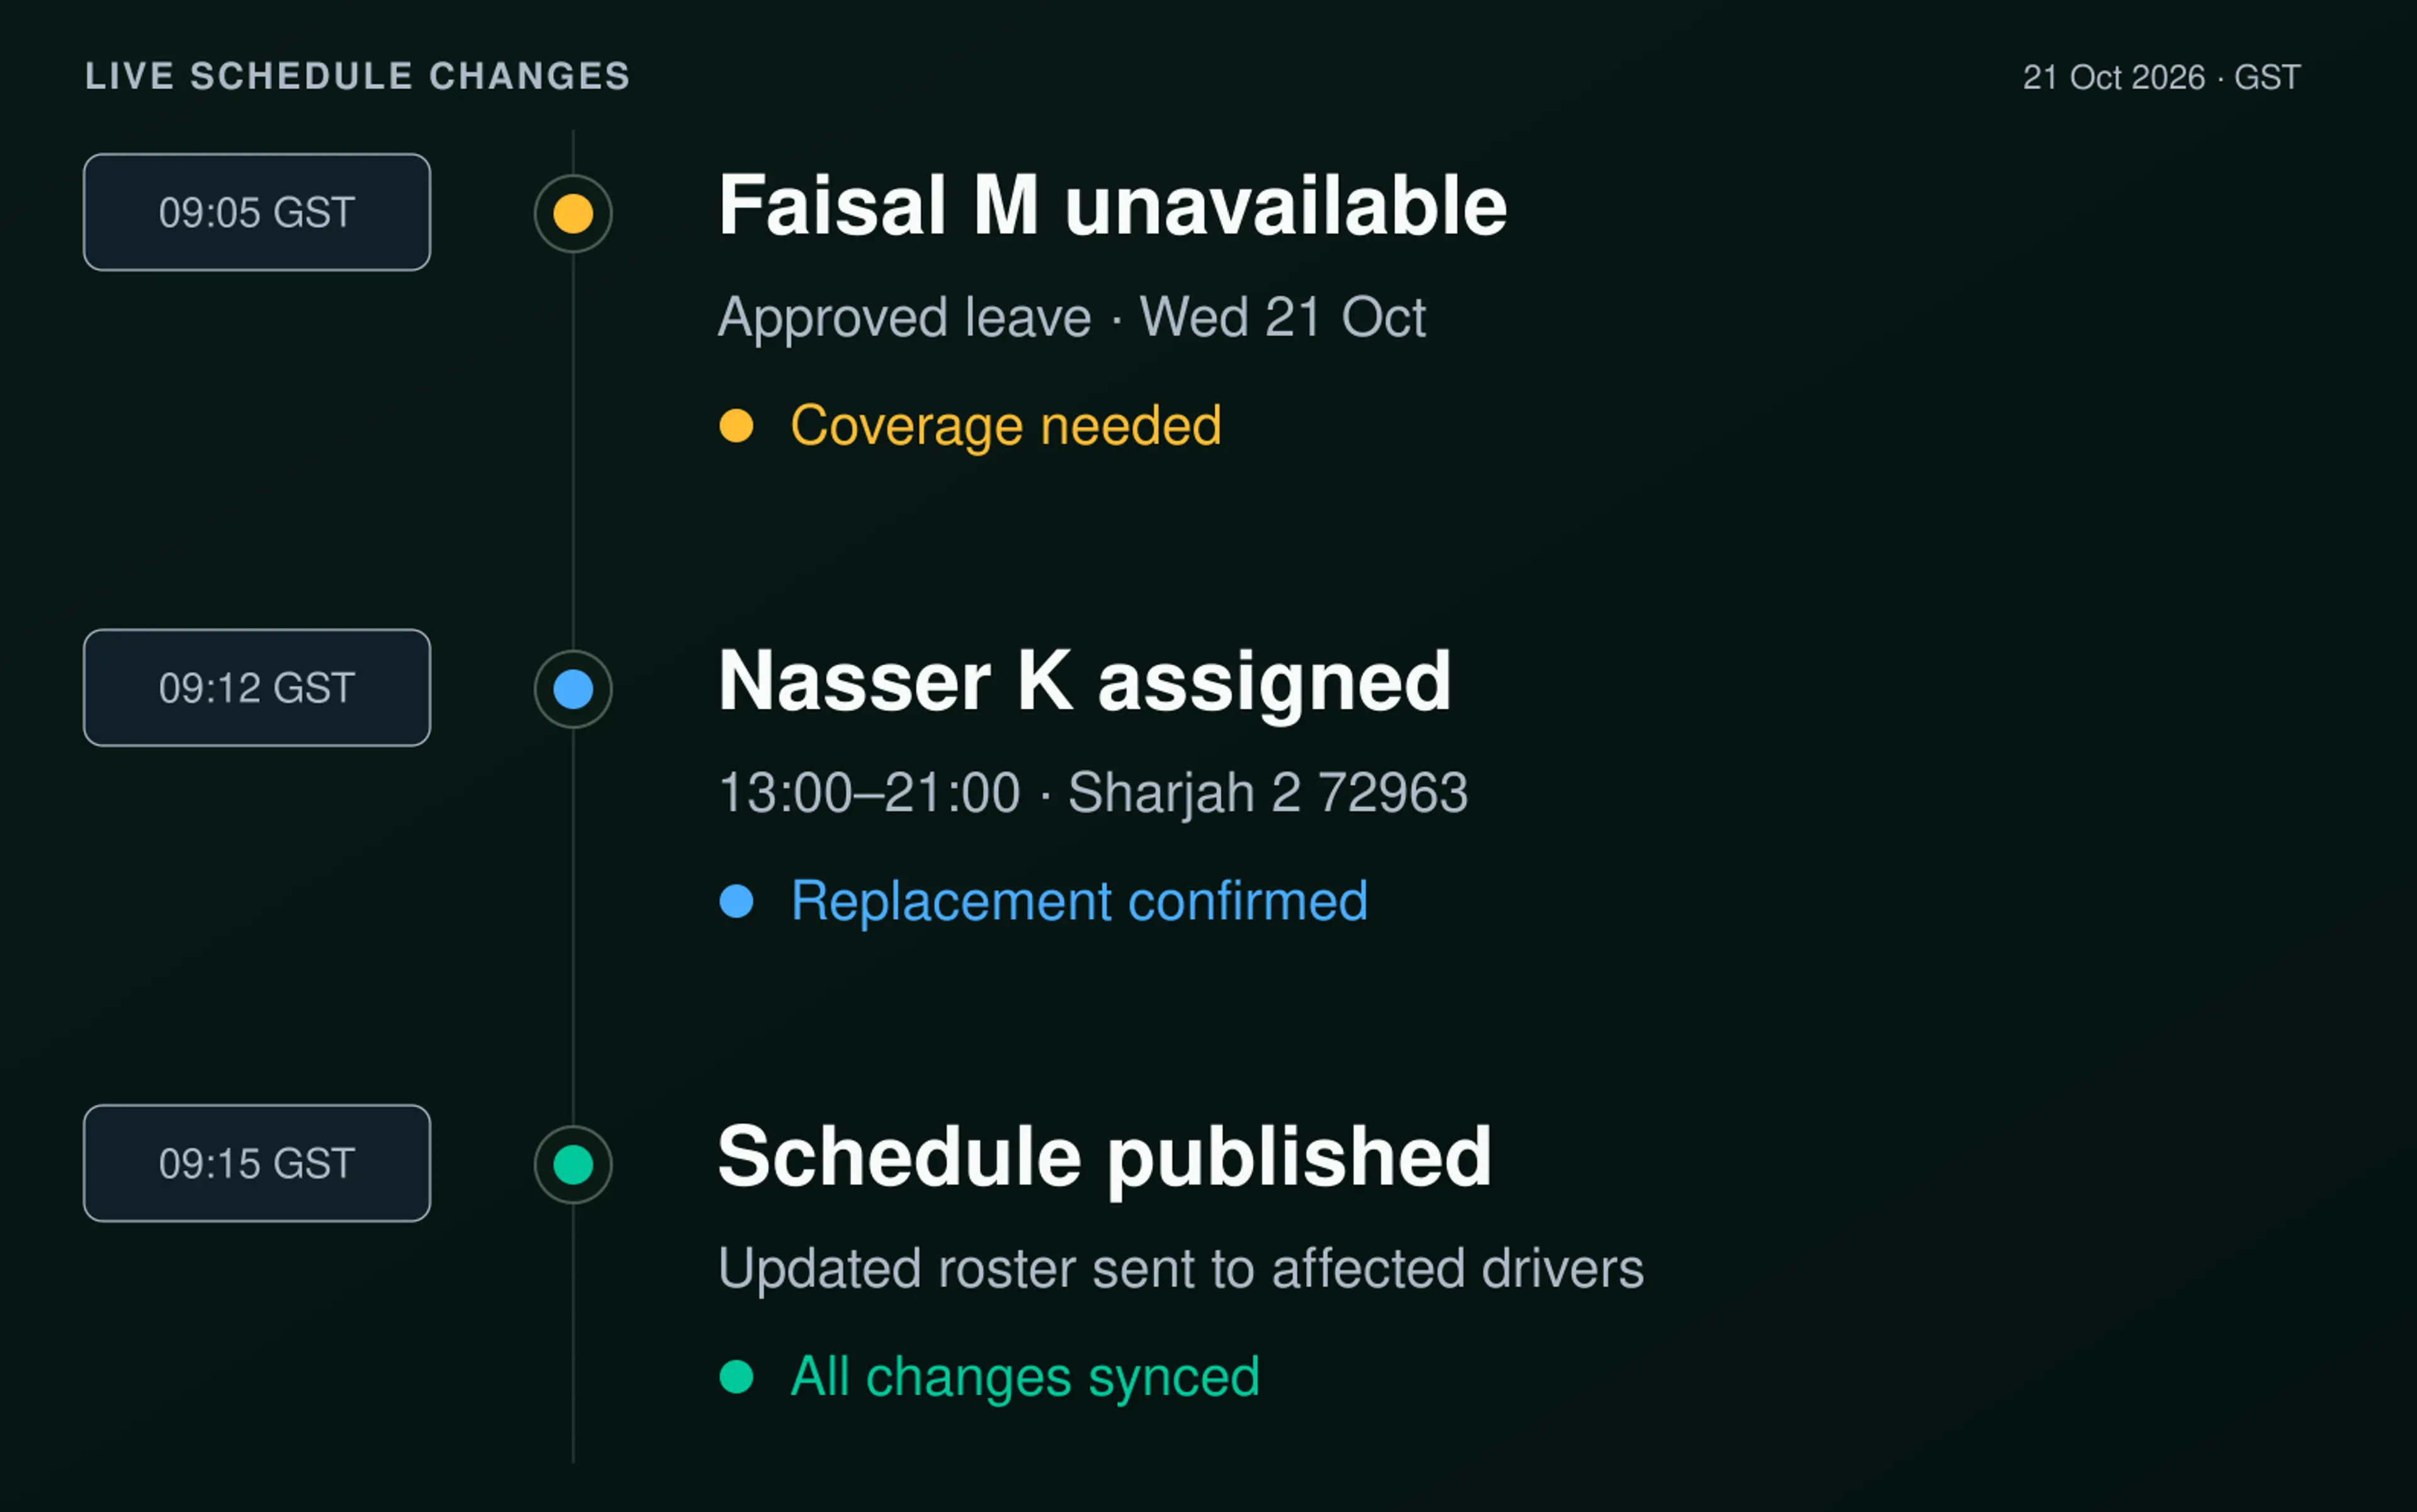This screenshot has width=2417, height=1512.
Task: Click the 21 Oct 2026 GST date label
Action: pos(2161,77)
